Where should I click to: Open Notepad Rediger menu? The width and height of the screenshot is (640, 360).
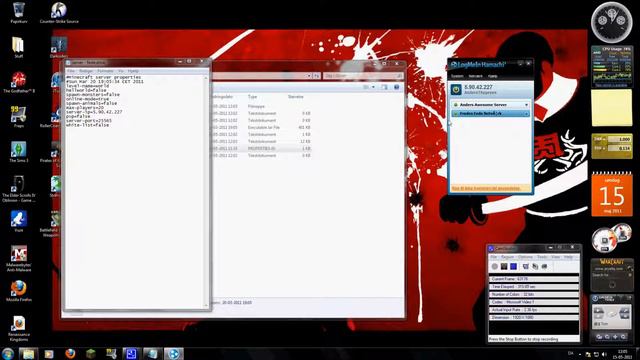click(86, 71)
